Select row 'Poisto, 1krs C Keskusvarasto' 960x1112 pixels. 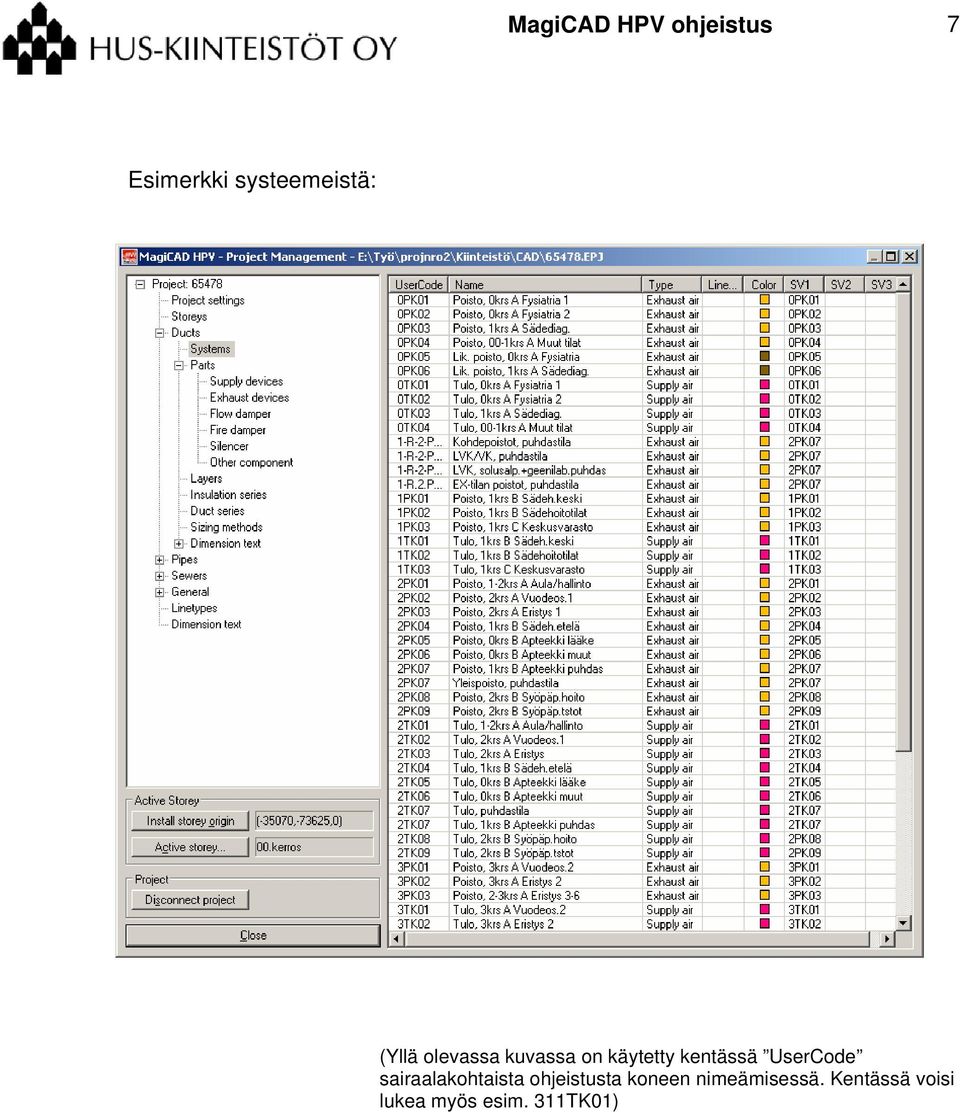point(642,527)
